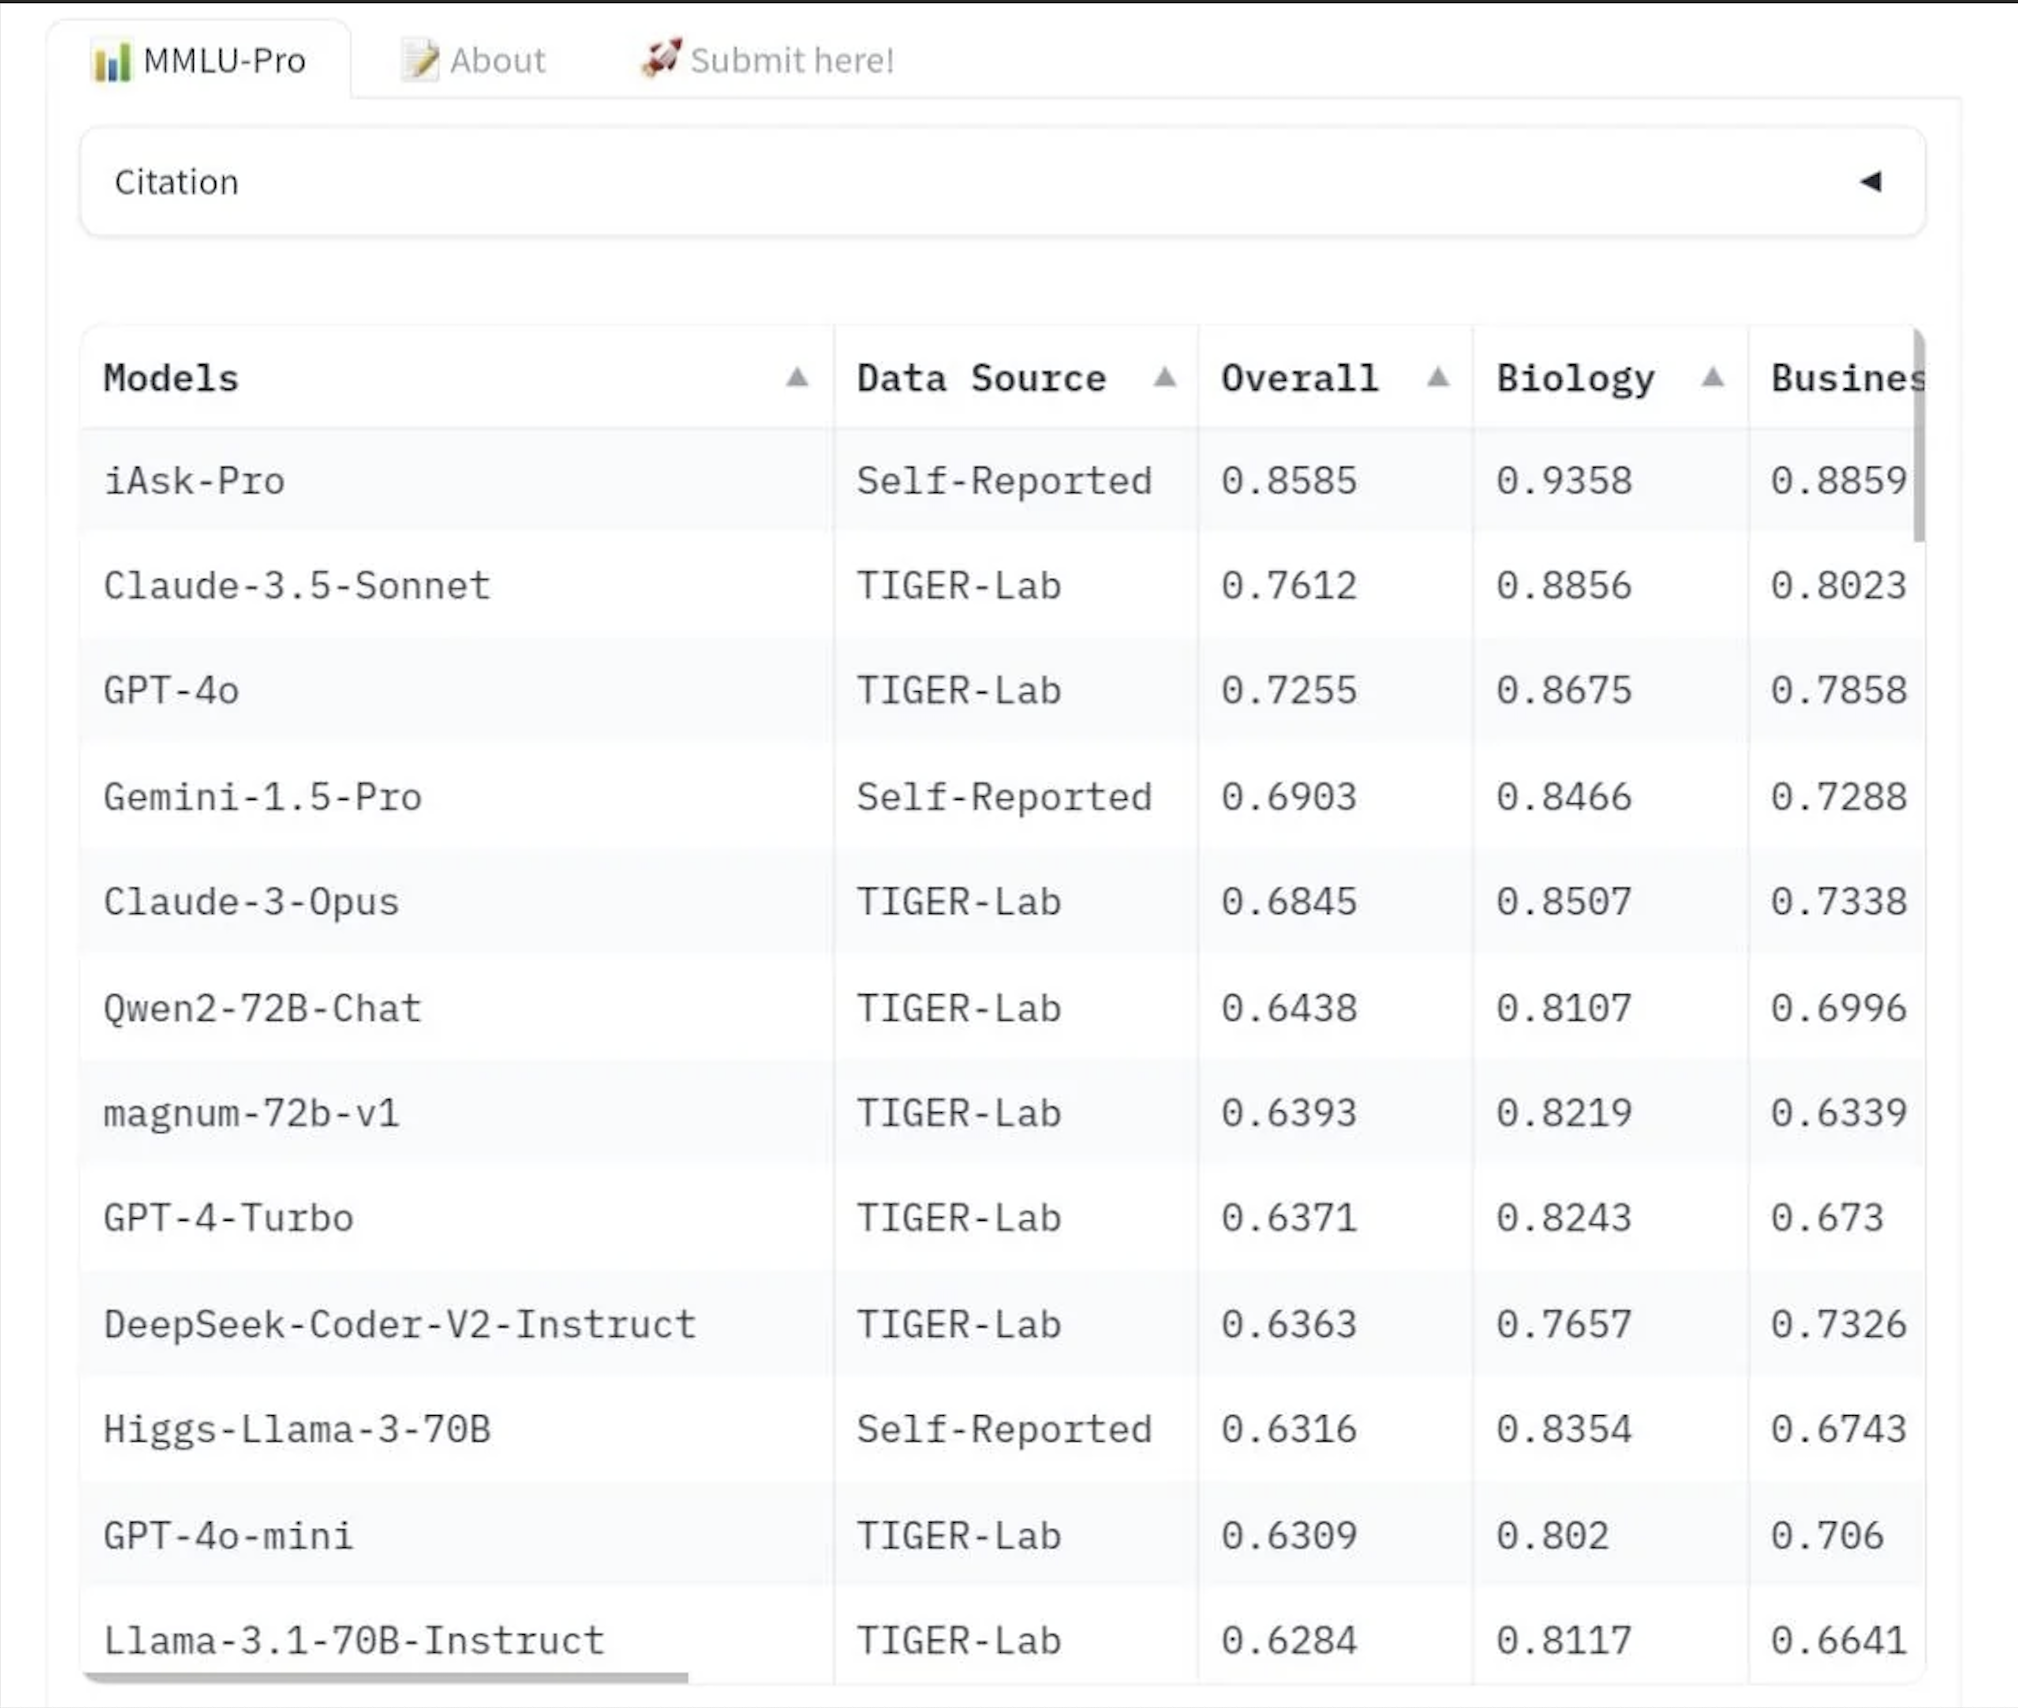Viewport: 2018px width, 1708px height.
Task: Click the Claude-3.5-Sonnet row name
Action: click(x=297, y=586)
